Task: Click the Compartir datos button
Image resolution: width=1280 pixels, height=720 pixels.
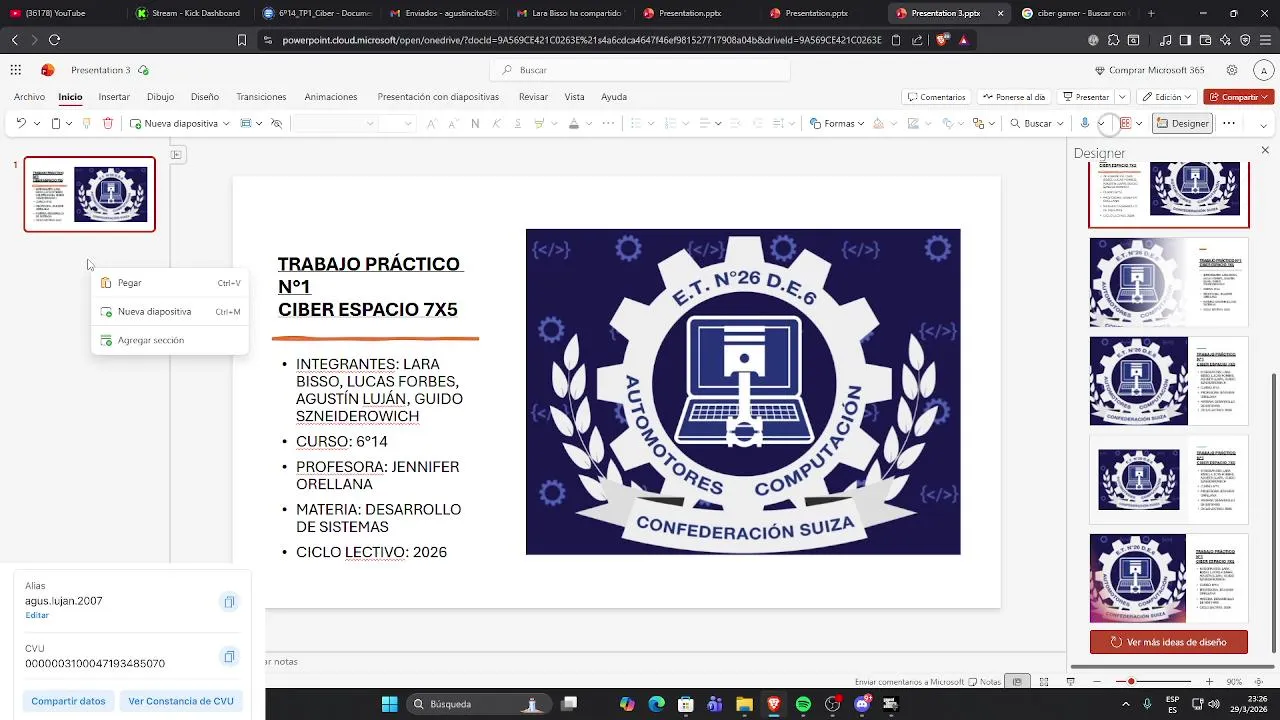Action: point(68,701)
